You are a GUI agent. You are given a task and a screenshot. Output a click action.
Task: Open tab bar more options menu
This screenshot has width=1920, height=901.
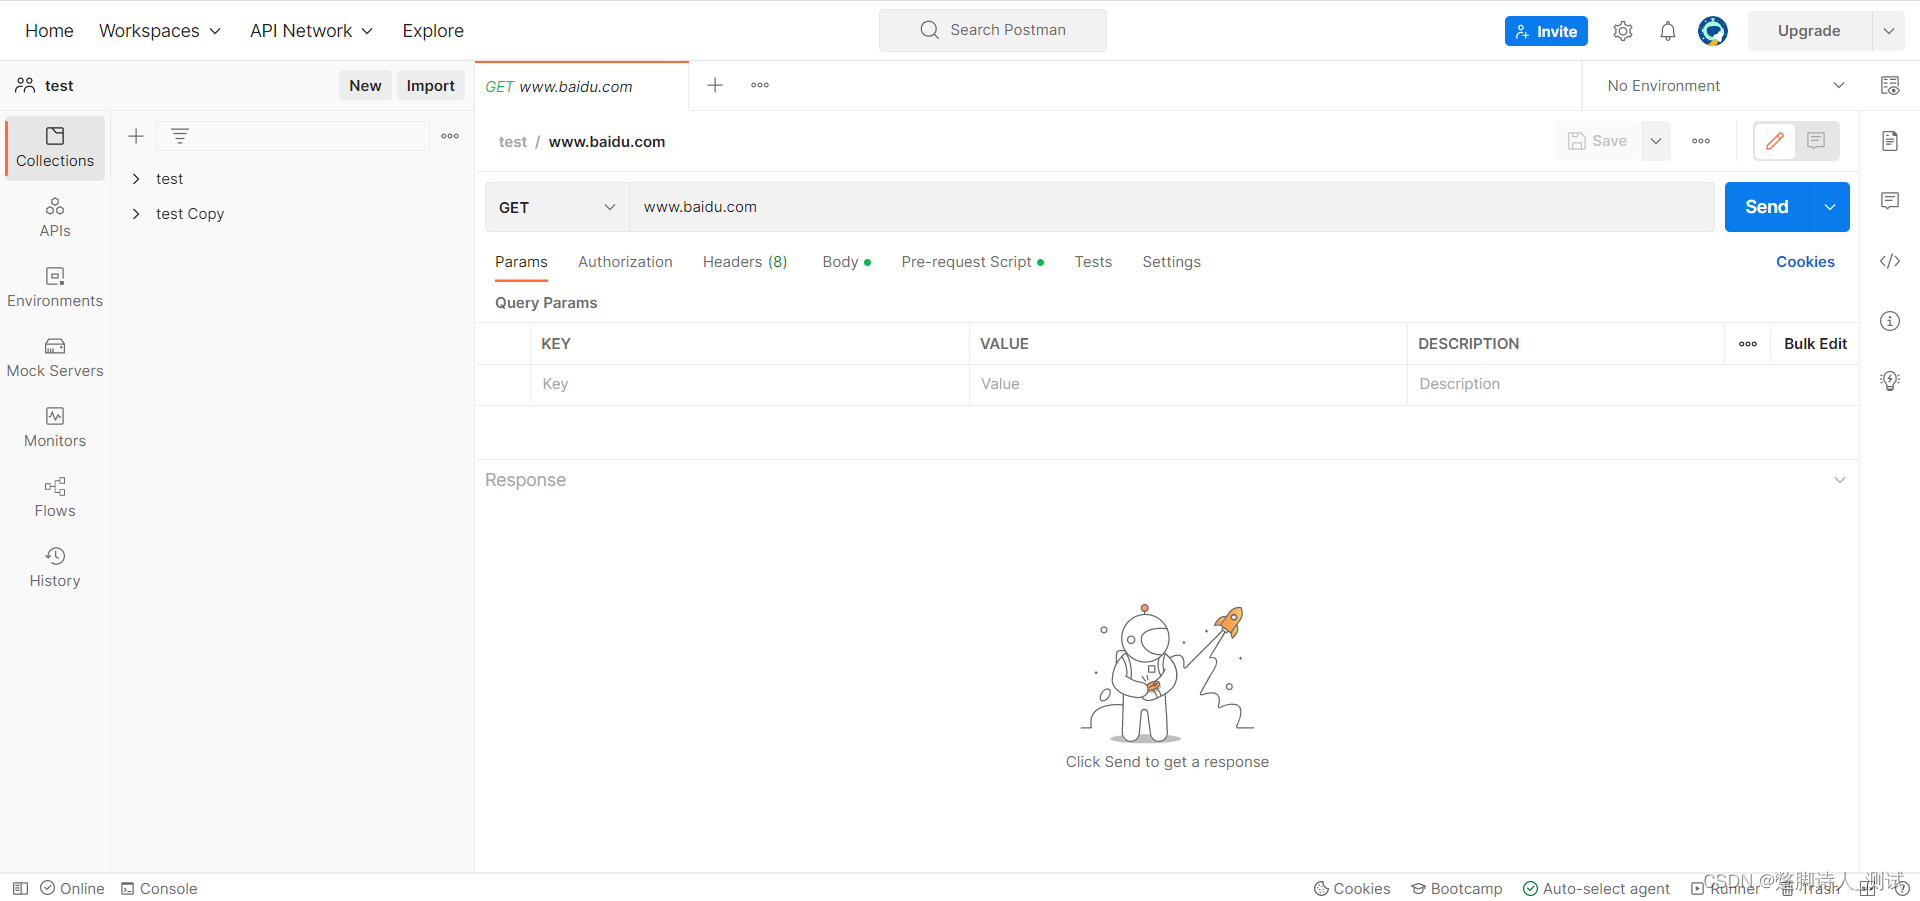(x=760, y=85)
